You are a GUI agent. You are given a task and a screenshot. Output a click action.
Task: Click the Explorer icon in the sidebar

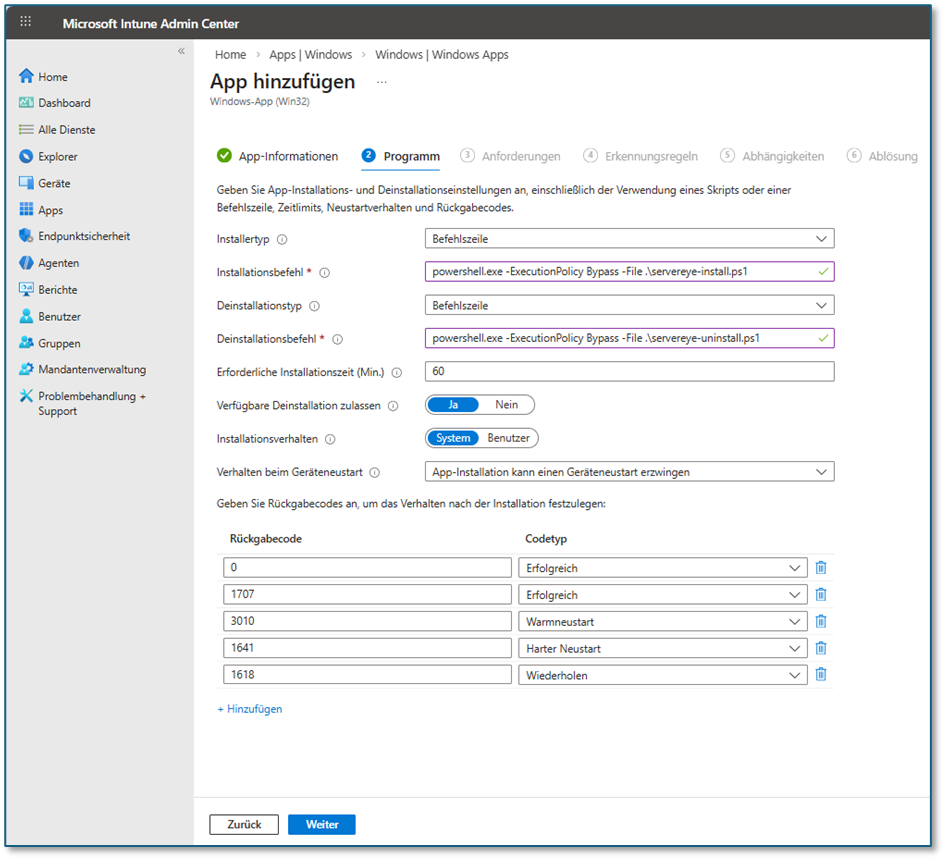[26, 156]
